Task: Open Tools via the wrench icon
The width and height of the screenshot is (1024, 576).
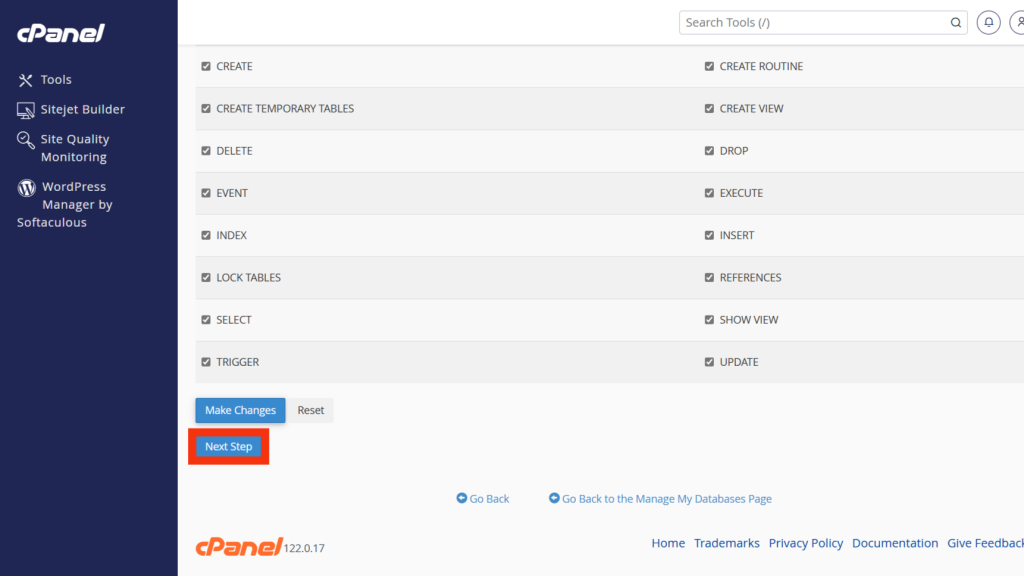Action: click(x=26, y=80)
